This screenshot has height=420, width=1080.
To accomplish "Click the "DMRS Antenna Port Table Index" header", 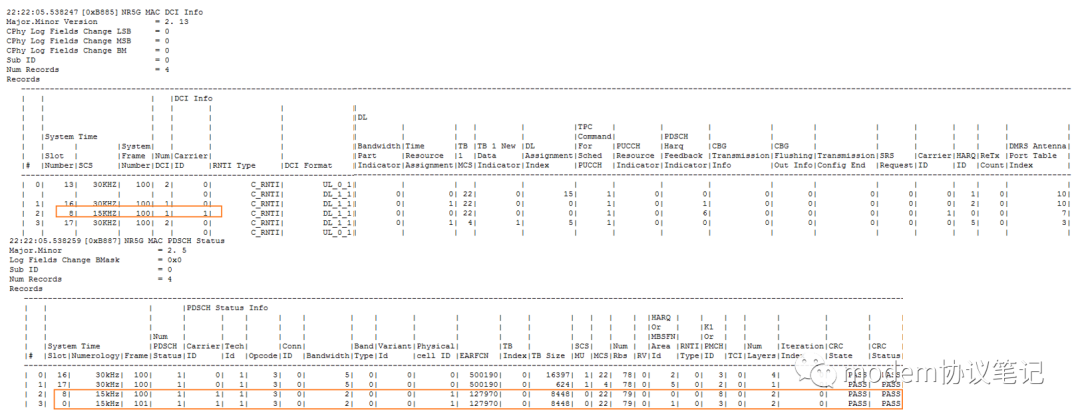I will 1038,156.
